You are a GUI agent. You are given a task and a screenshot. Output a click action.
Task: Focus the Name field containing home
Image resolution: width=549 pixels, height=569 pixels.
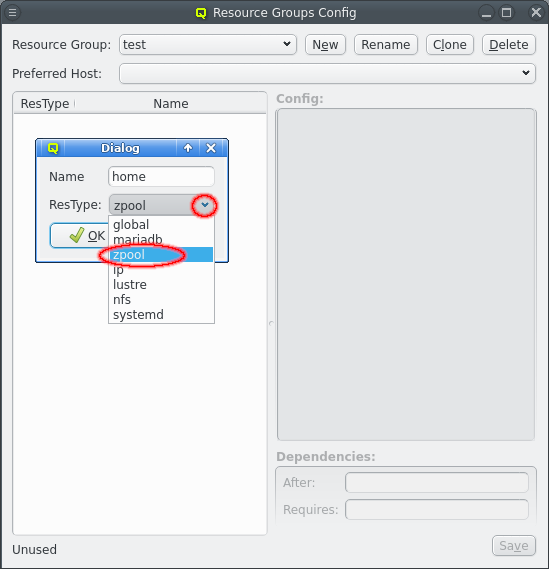[161, 177]
